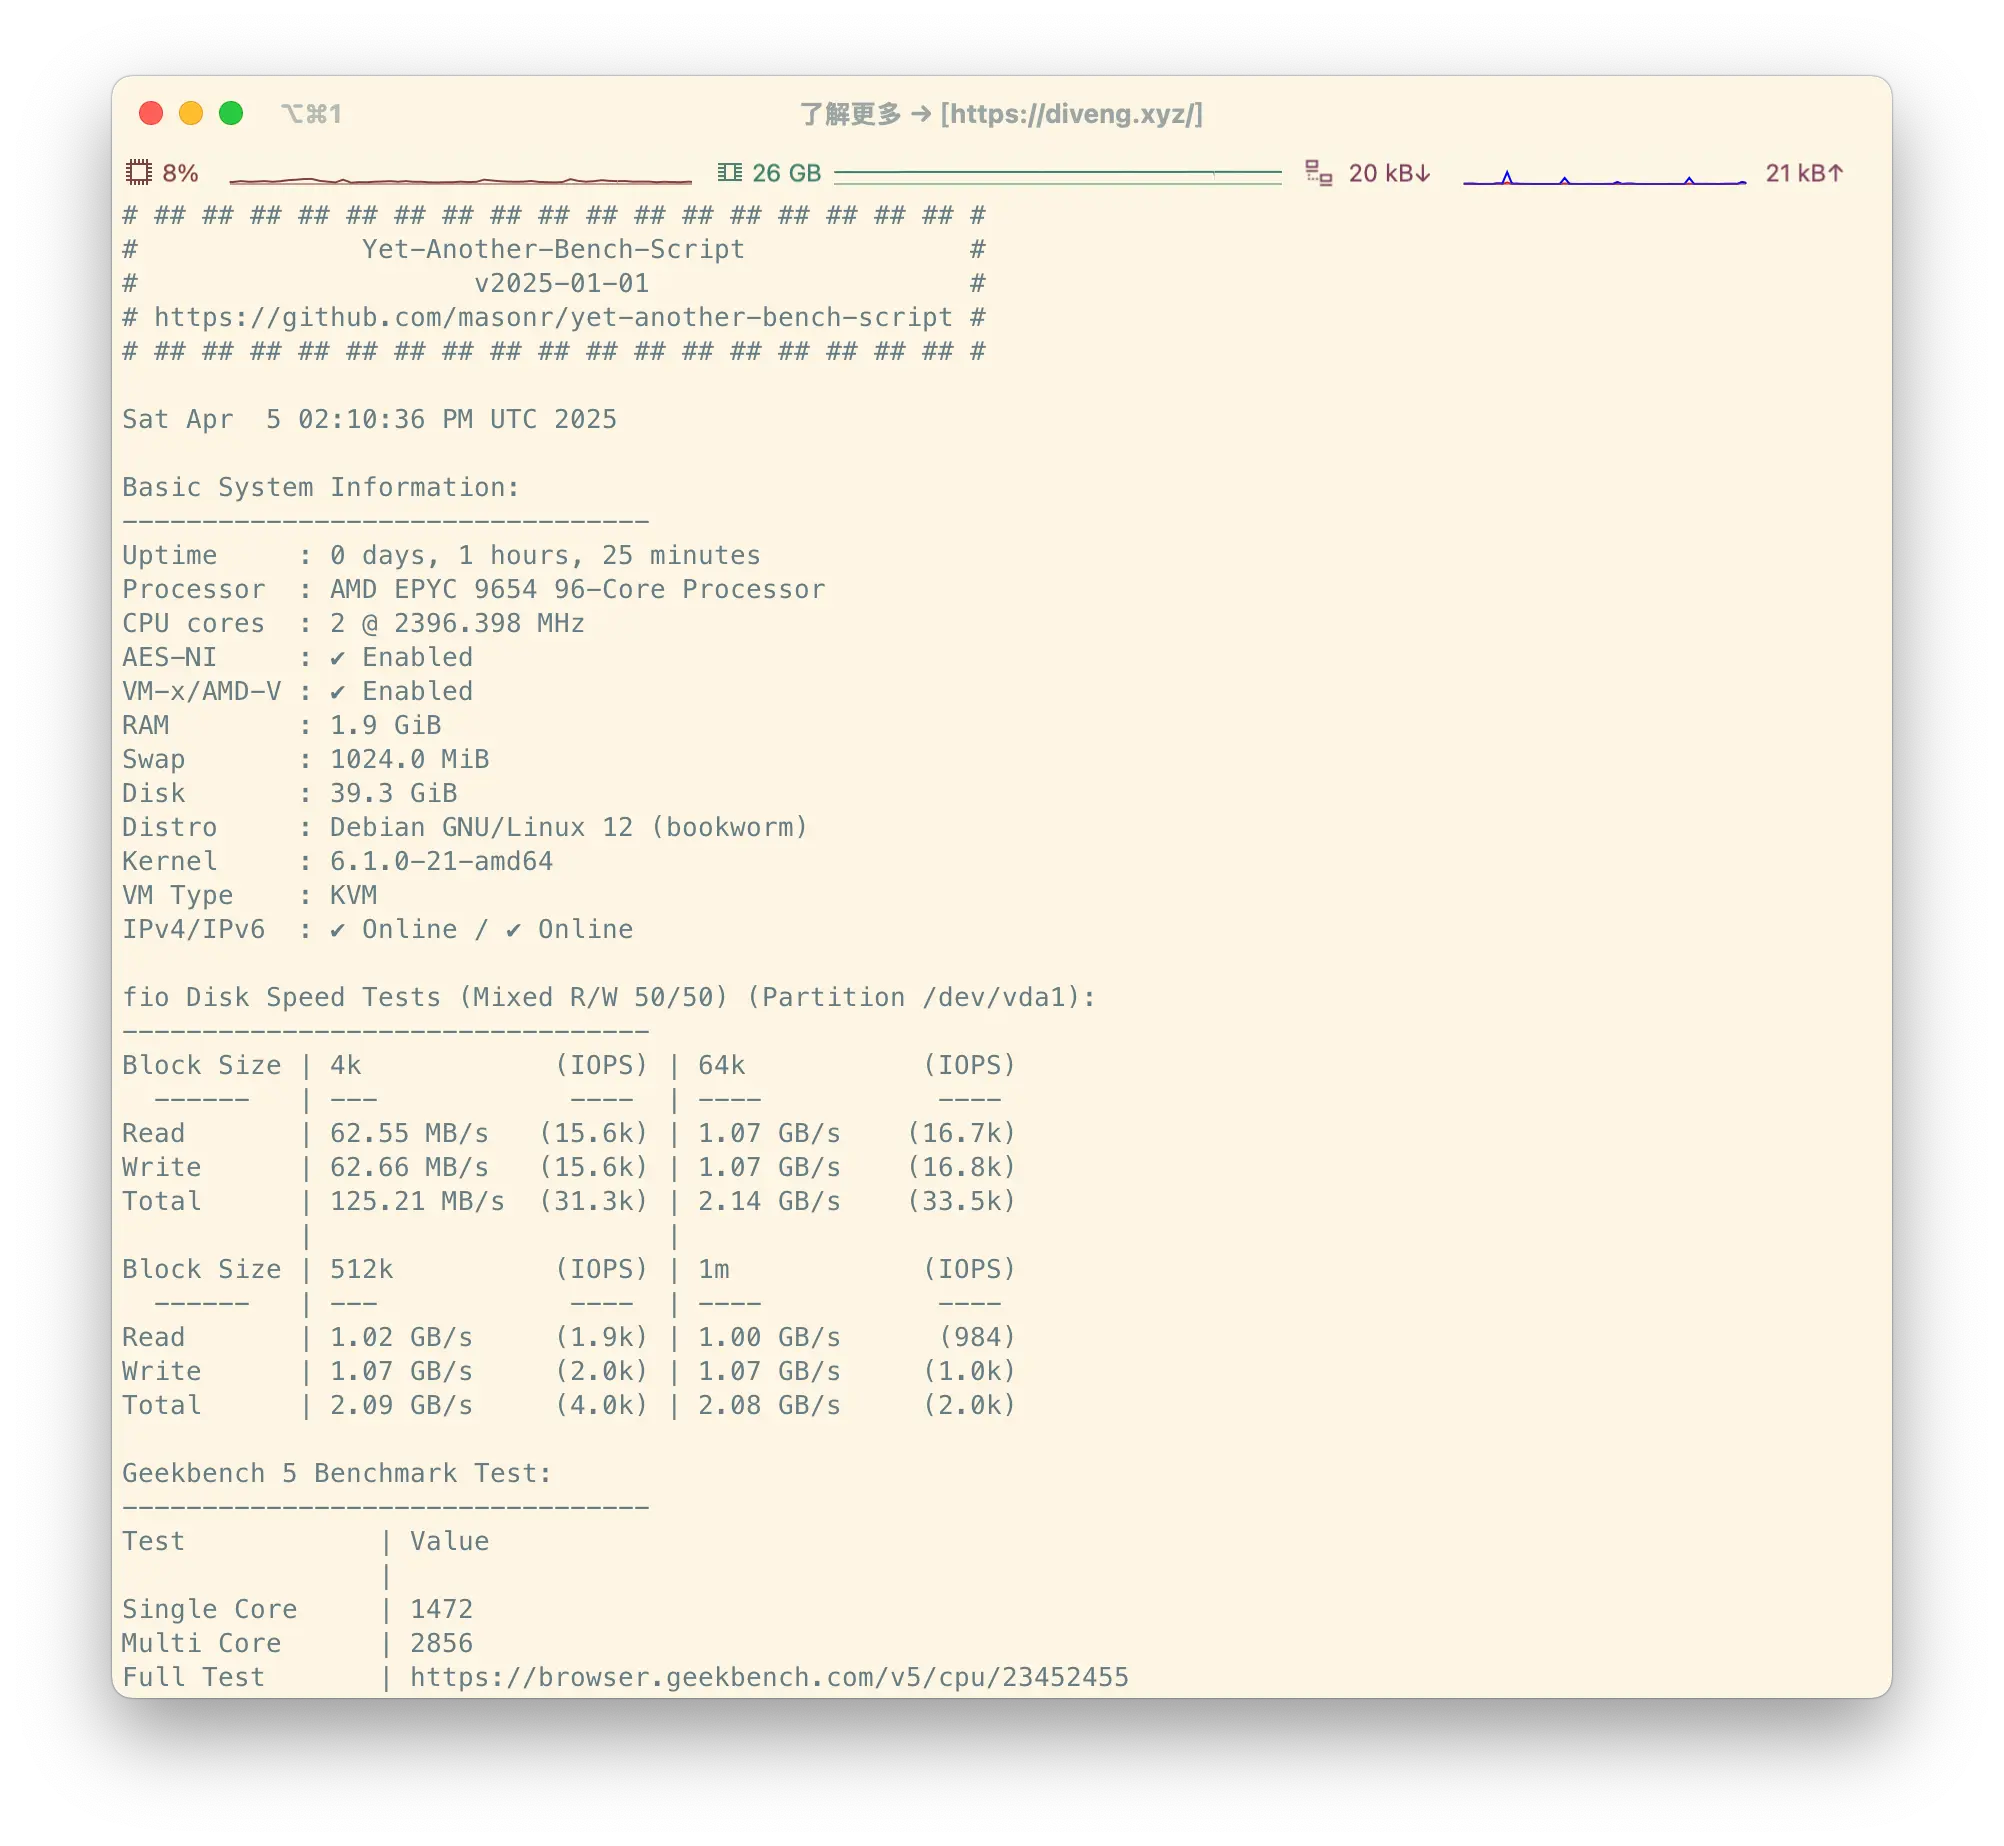Click the Single Core score 1472
The image size is (2004, 1846).
[441, 1609]
